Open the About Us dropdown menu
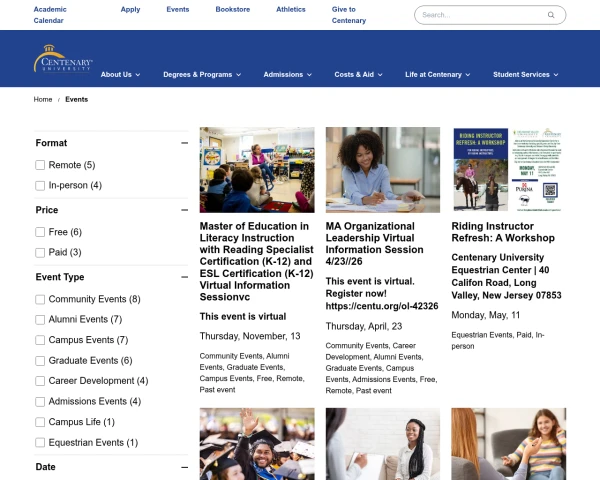Screen dimensions: 600x480 tap(120, 75)
